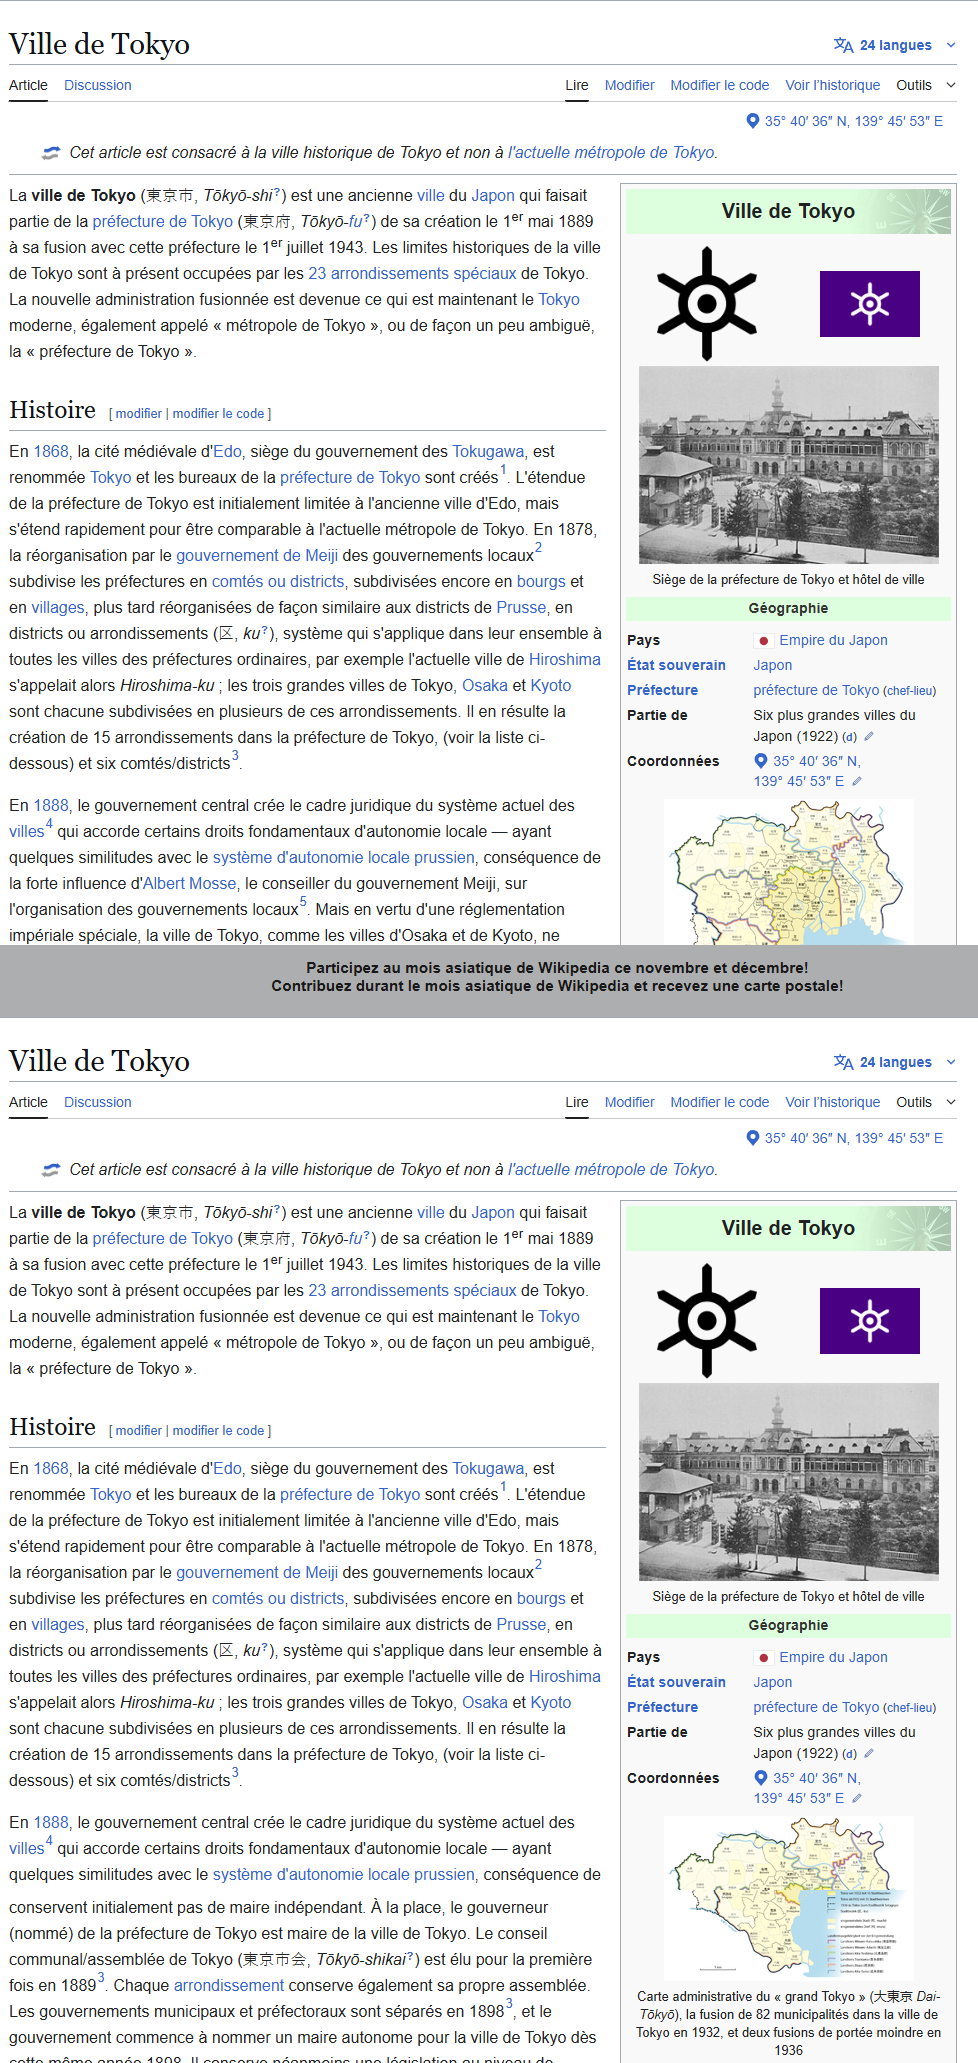
Task: Open the black Tokyo emblem image in the bottom copy
Action: pos(707,1320)
